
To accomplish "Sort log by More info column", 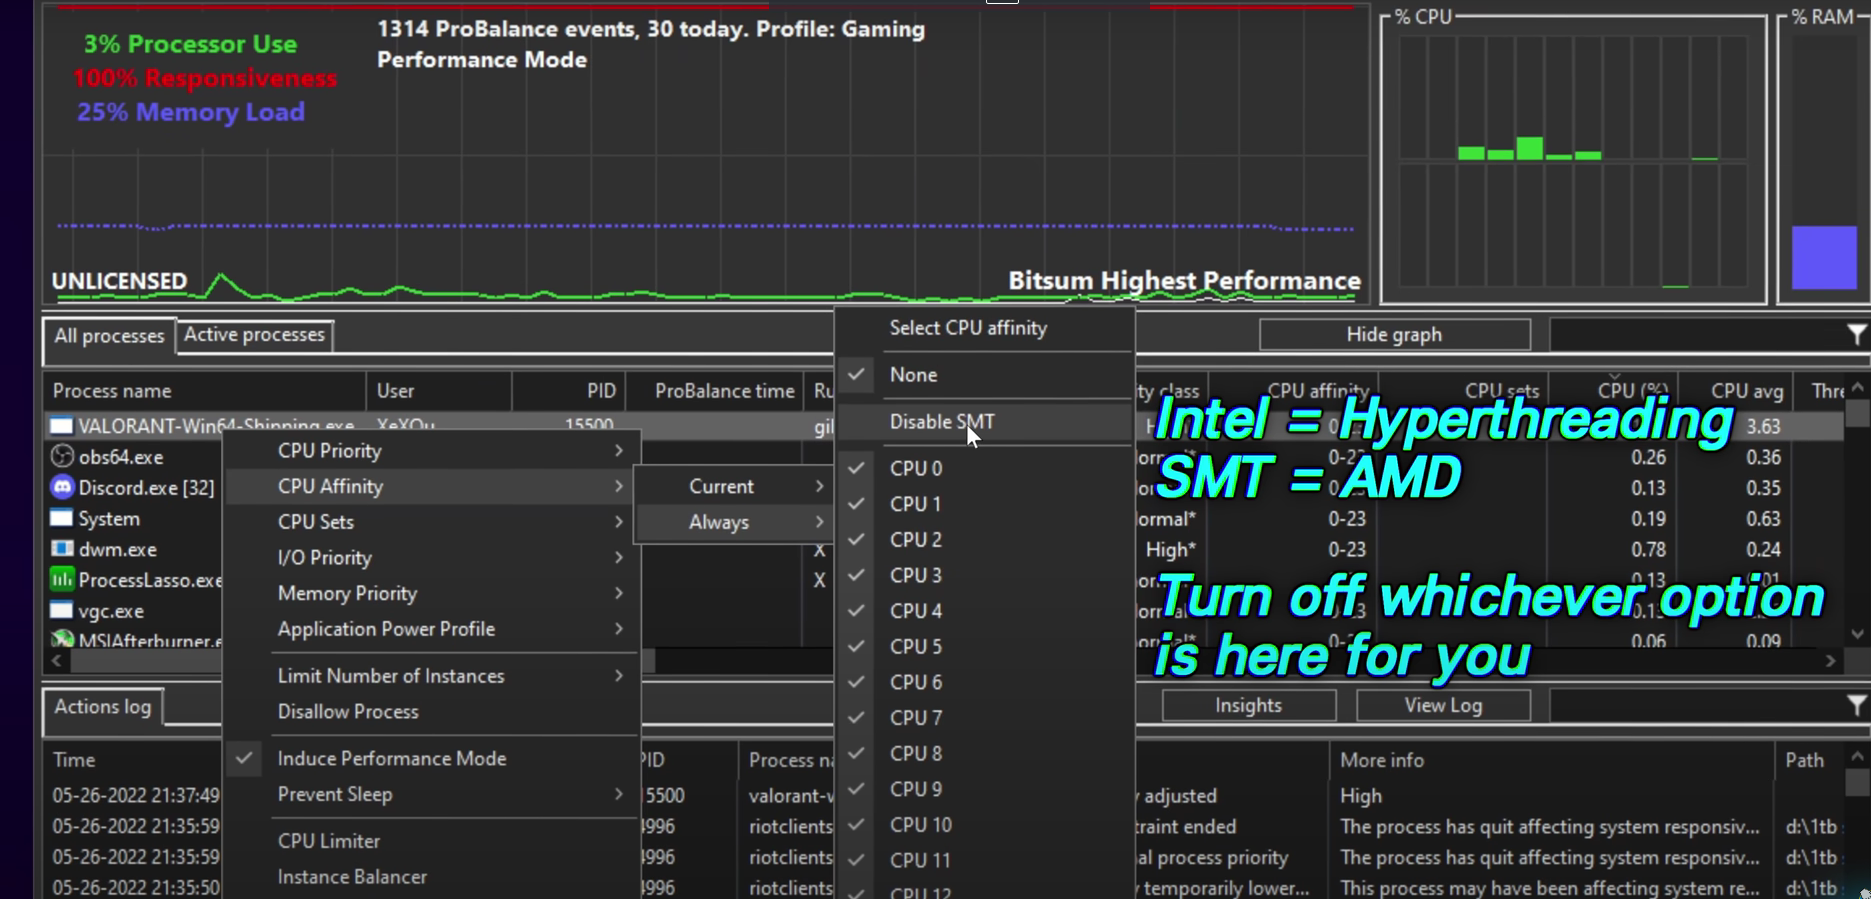I will (x=1552, y=760).
